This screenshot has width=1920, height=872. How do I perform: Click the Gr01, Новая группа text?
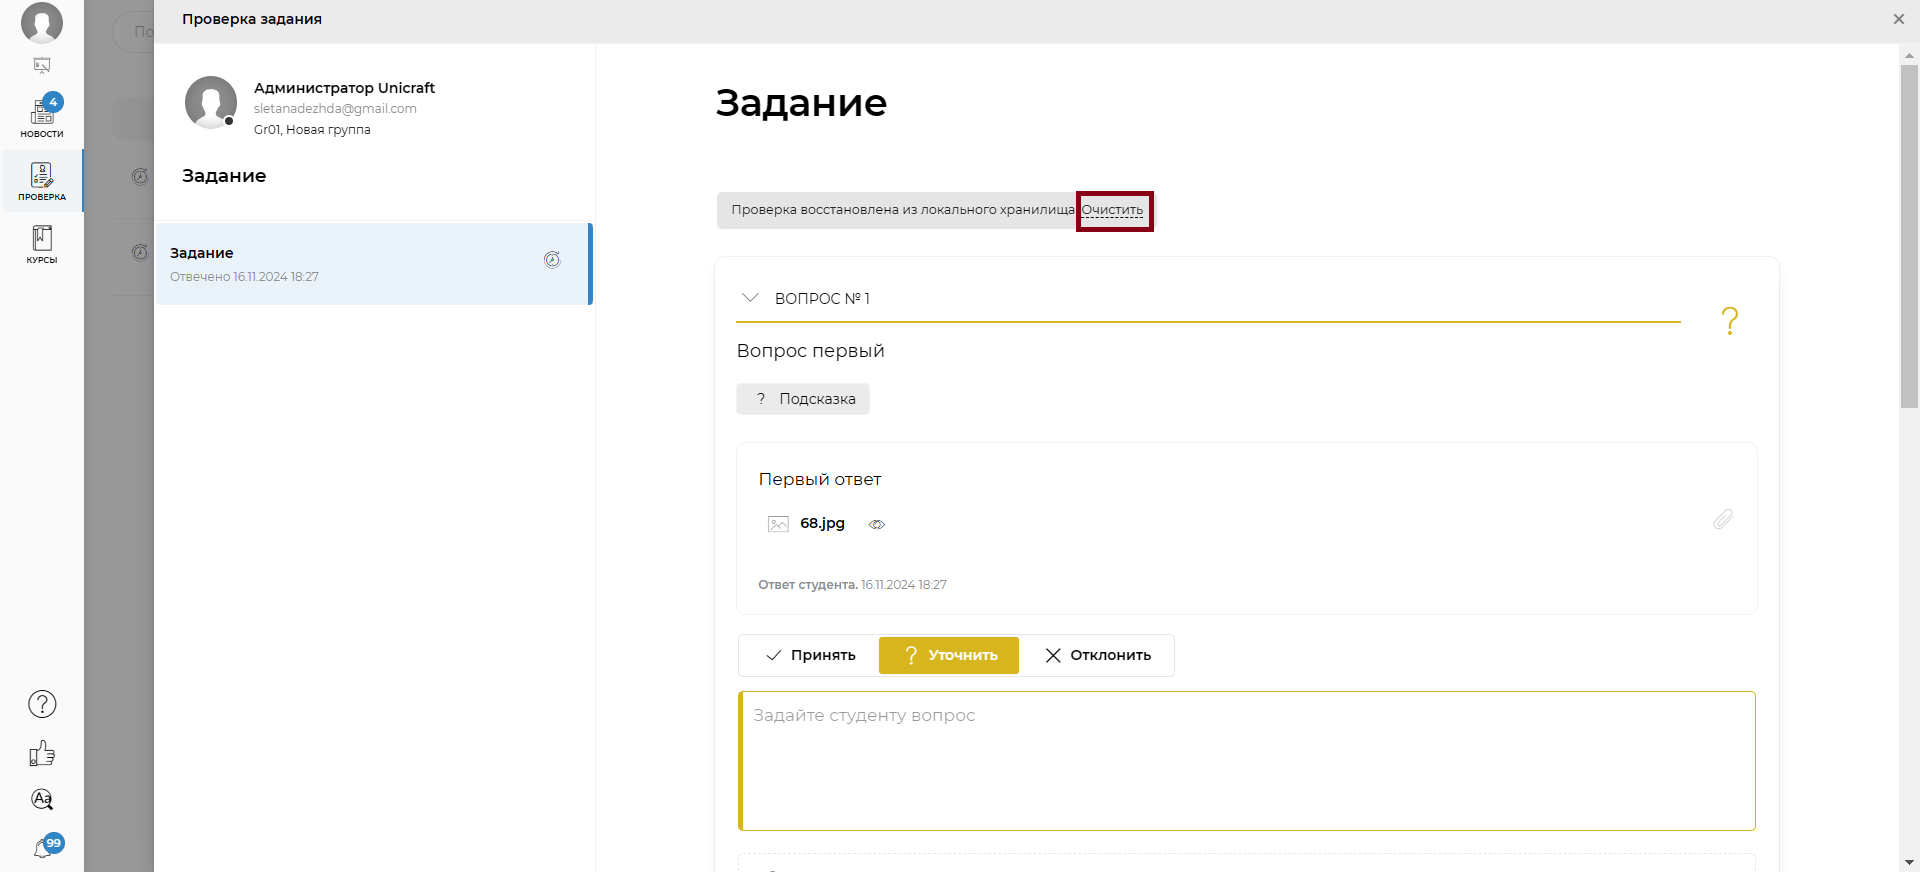click(312, 130)
